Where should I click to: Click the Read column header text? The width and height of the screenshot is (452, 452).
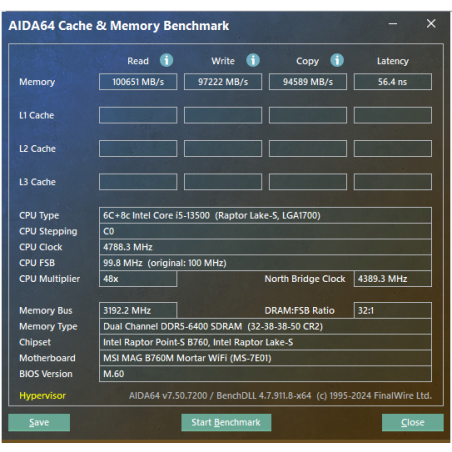(138, 61)
